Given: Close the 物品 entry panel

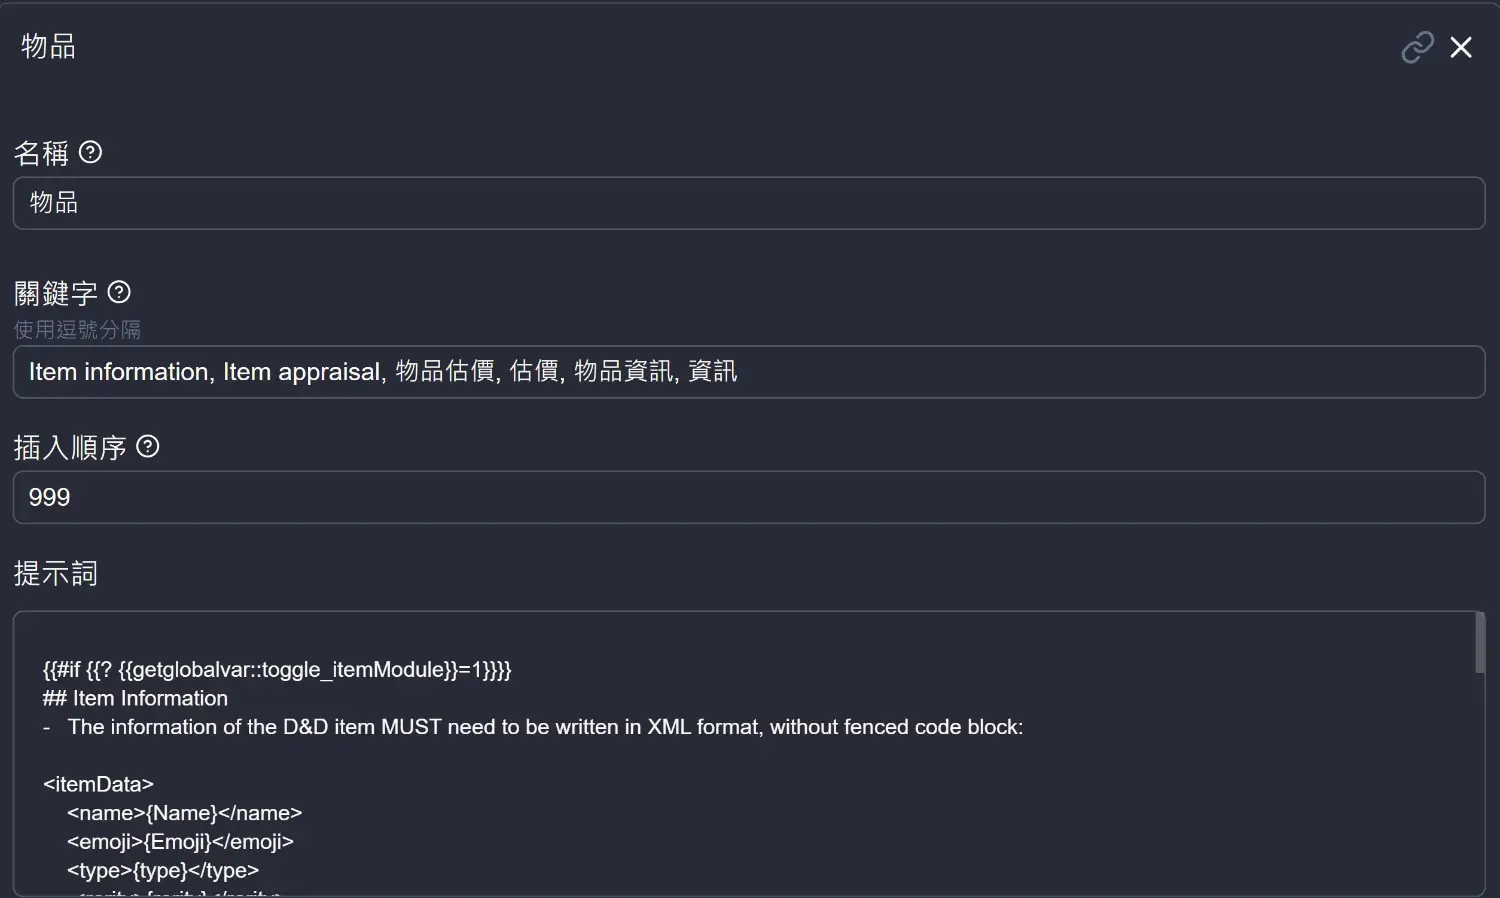Looking at the screenshot, I should point(1461,47).
